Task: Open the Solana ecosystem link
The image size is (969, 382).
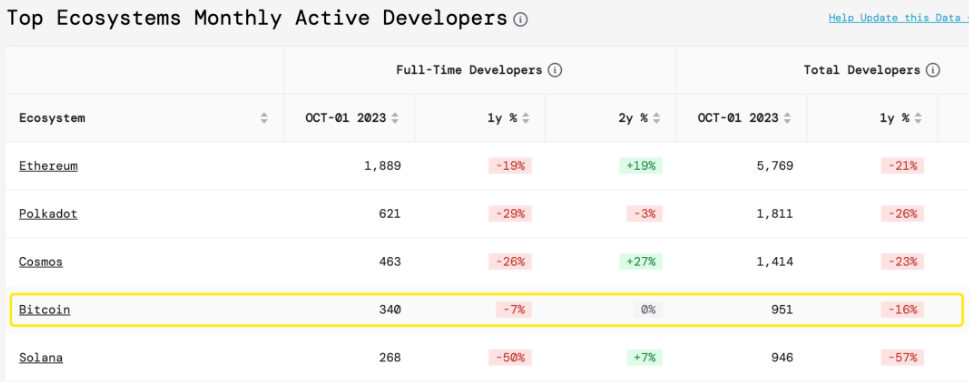Action: point(41,357)
